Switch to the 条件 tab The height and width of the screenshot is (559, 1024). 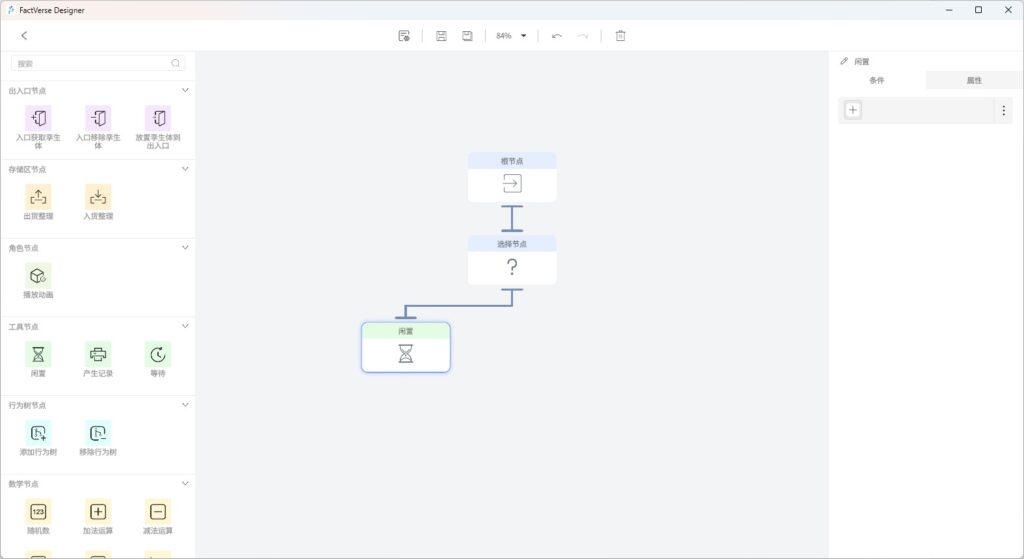coord(877,80)
